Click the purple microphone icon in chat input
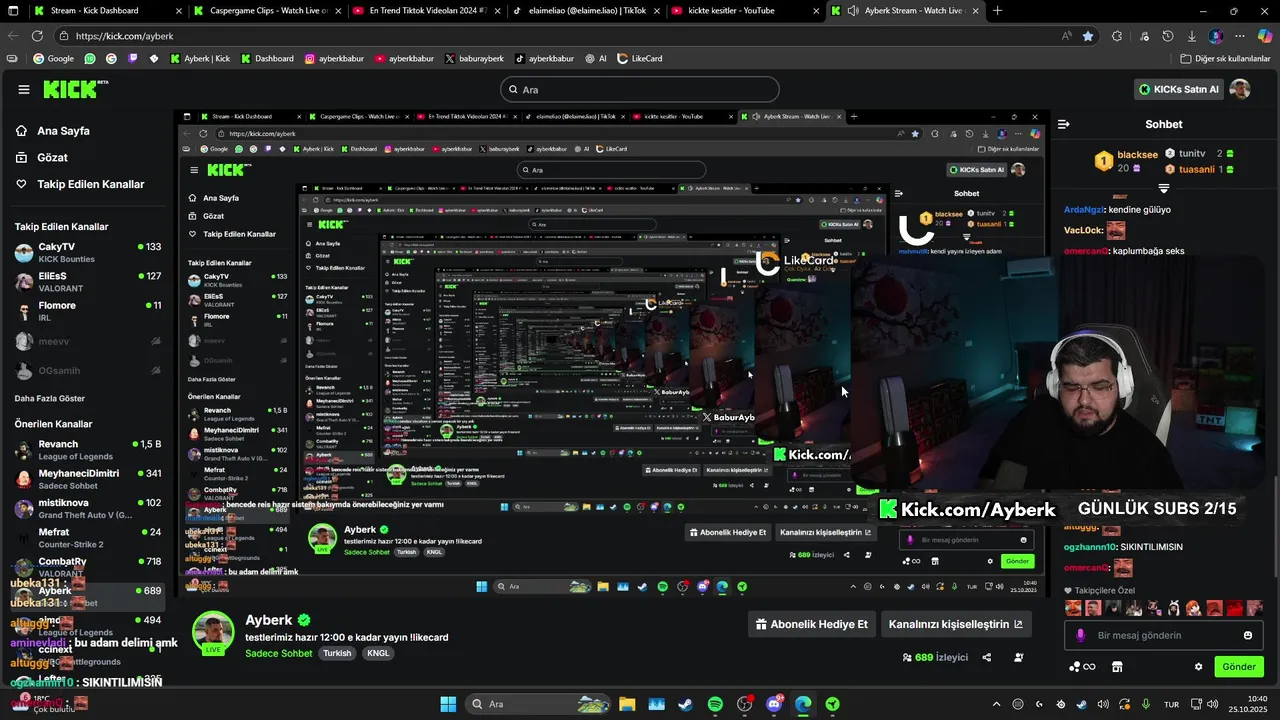The image size is (1280, 720). pyautogui.click(x=1081, y=635)
